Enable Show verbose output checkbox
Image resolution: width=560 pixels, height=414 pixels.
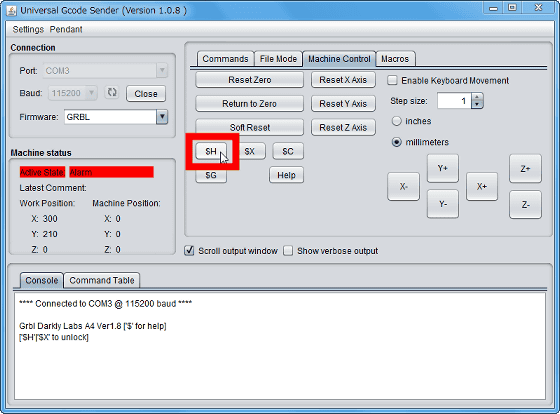point(288,251)
